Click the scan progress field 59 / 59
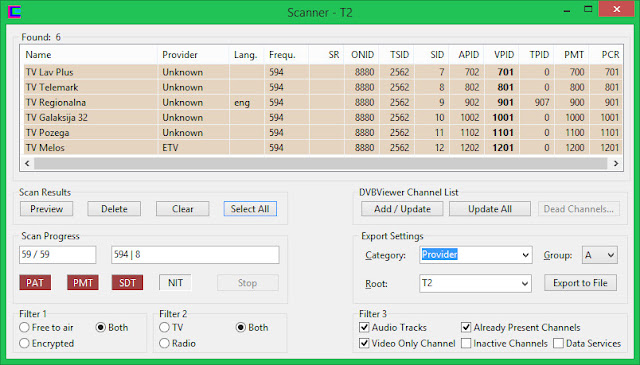The height and width of the screenshot is (365, 640). (58, 255)
